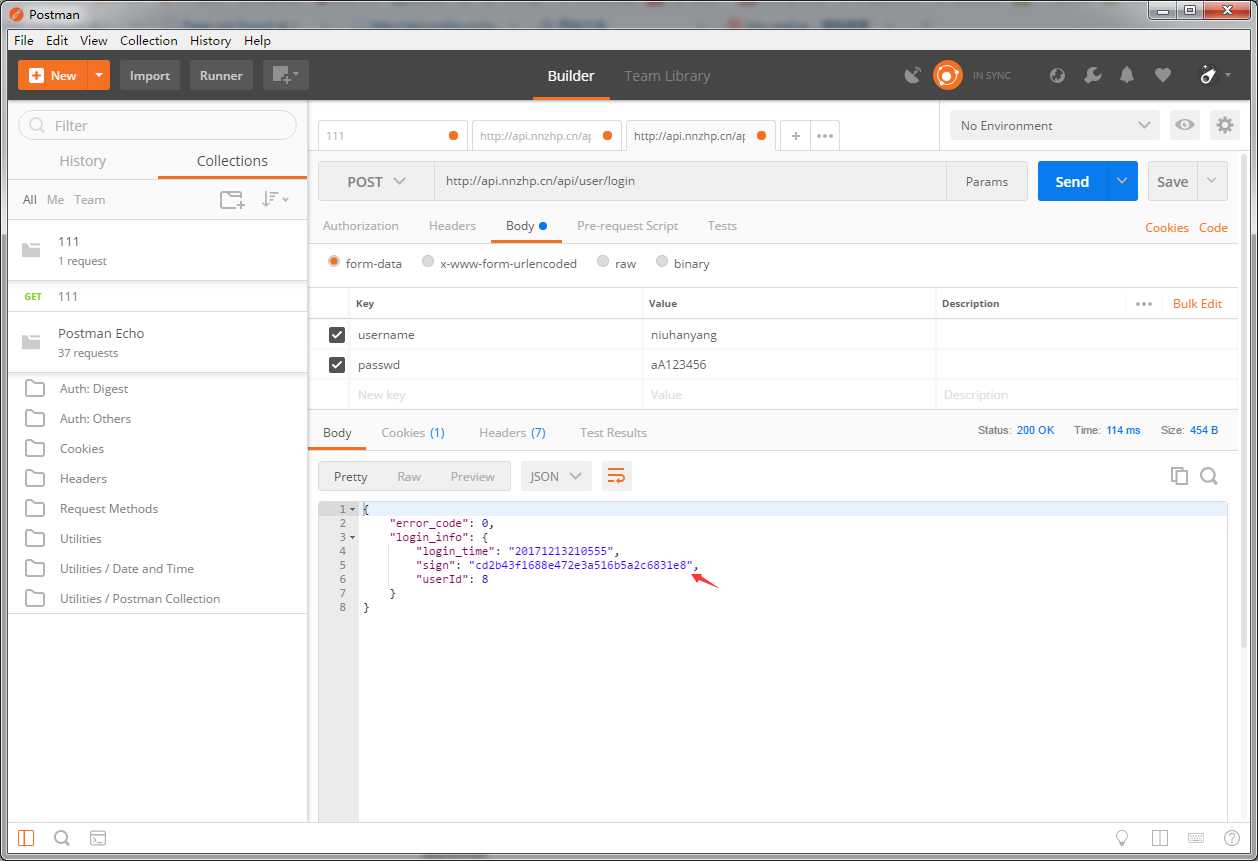Open the tab options ellipsis menu
The image size is (1258, 861).
825,135
